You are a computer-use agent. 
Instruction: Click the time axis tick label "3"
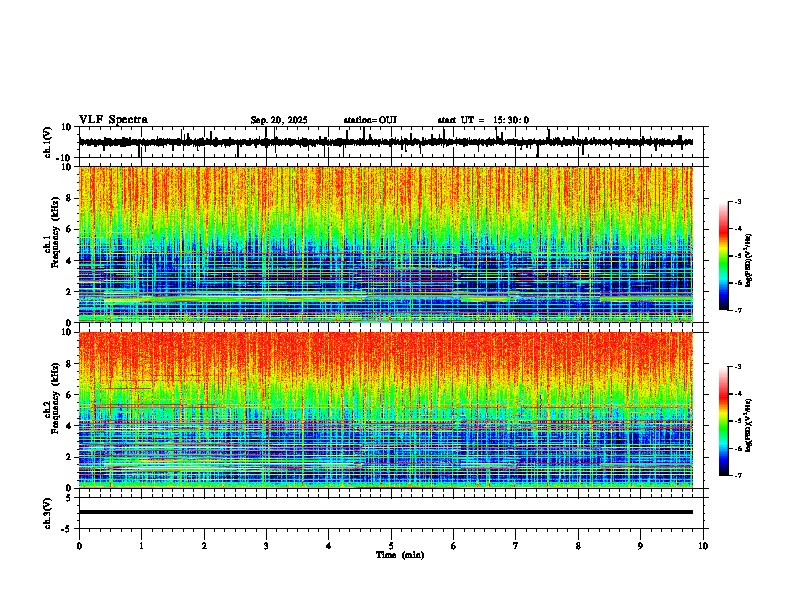266,546
